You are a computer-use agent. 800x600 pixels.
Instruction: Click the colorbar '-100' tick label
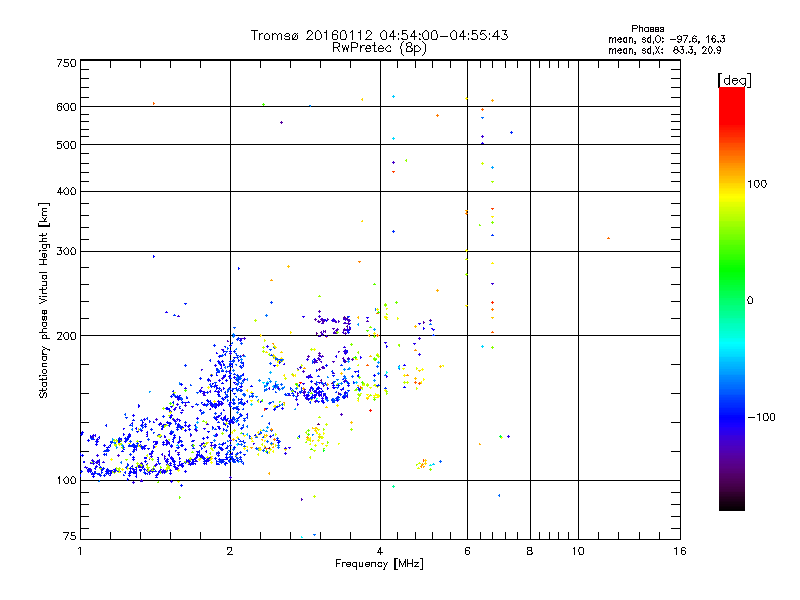pyautogui.click(x=761, y=417)
